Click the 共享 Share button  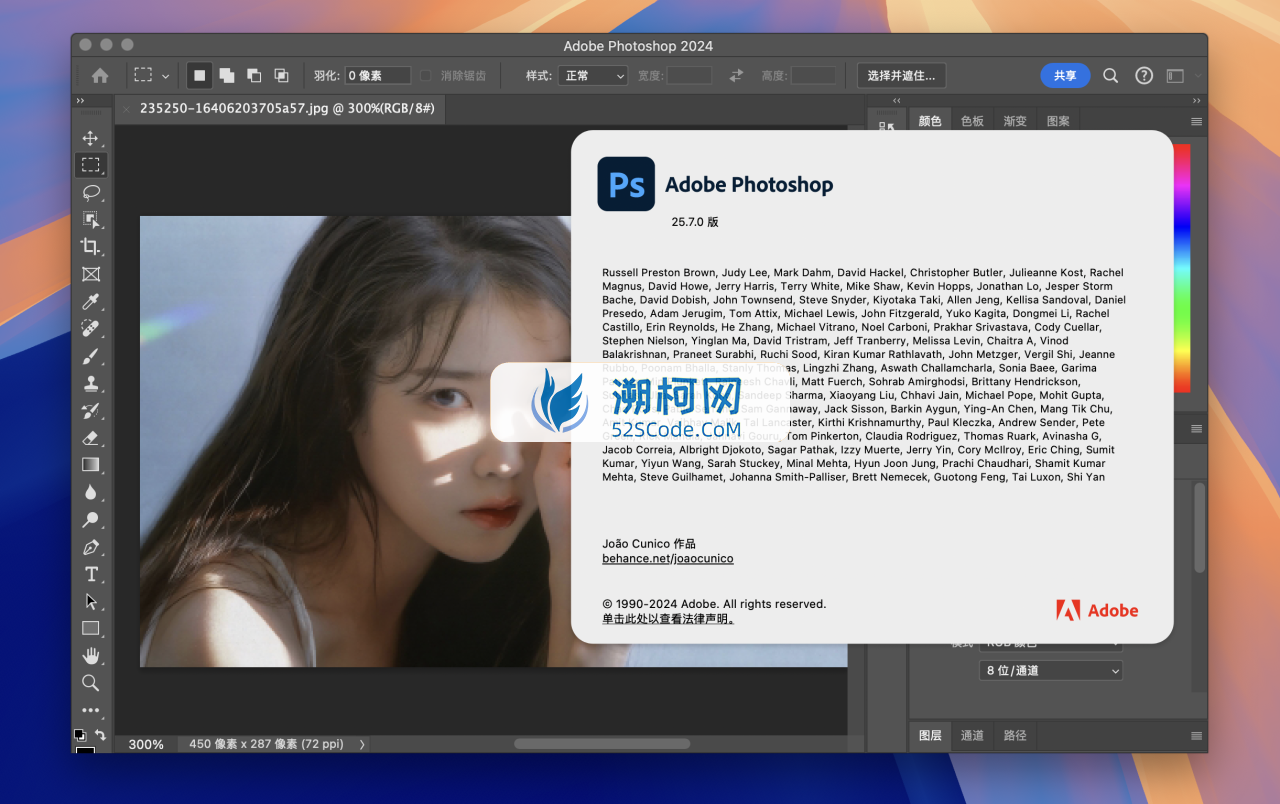[1065, 75]
